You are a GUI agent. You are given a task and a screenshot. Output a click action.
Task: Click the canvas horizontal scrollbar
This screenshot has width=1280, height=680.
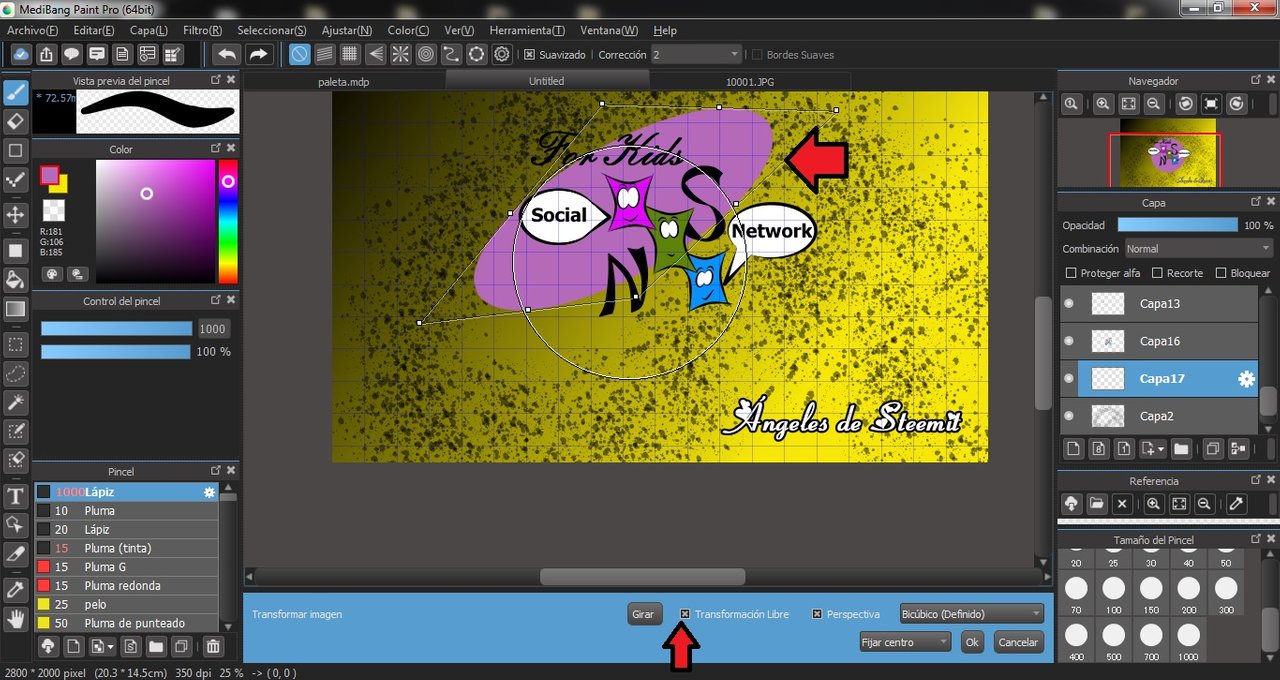pyautogui.click(x=642, y=577)
